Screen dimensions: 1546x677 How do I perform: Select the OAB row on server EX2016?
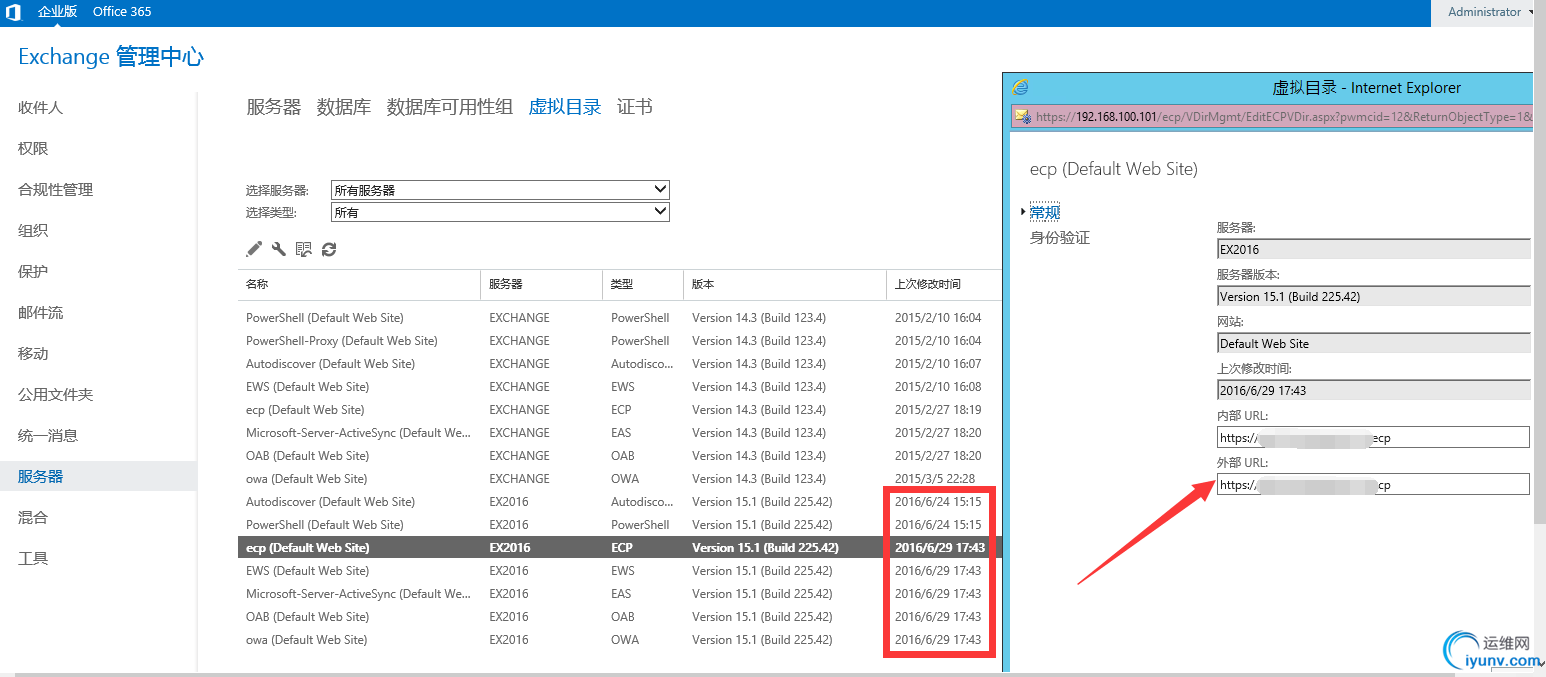[620, 617]
